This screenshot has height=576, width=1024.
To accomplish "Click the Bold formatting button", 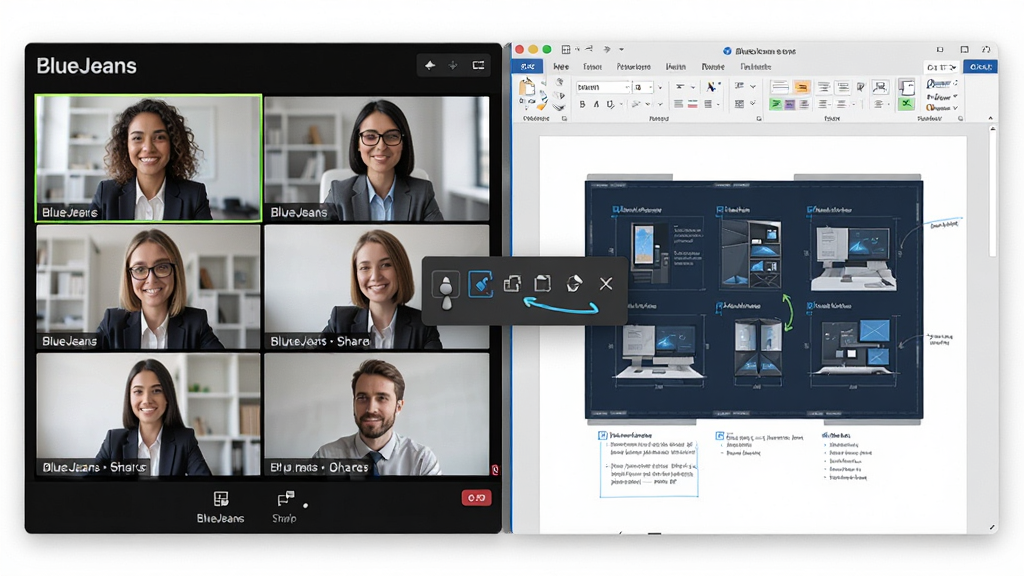I will 582,104.
